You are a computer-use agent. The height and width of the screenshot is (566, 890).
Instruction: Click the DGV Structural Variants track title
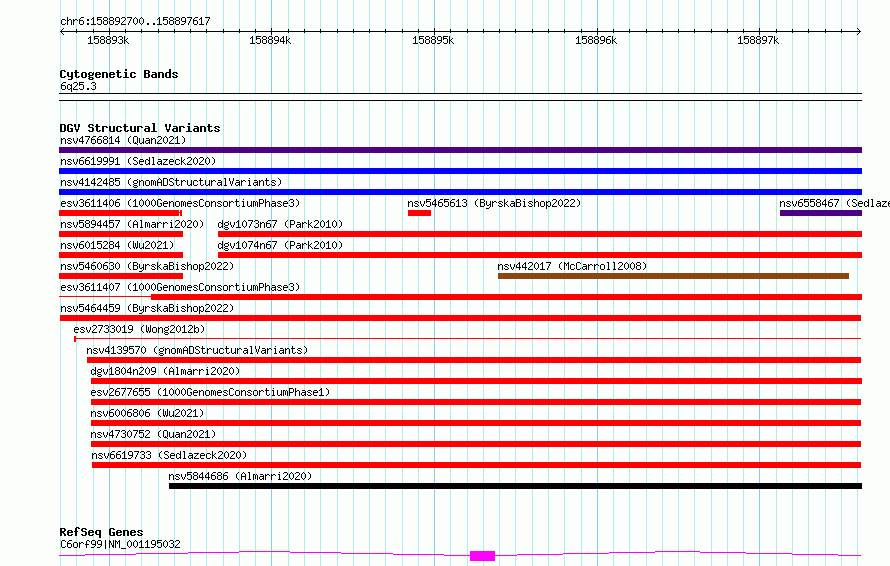pos(140,128)
